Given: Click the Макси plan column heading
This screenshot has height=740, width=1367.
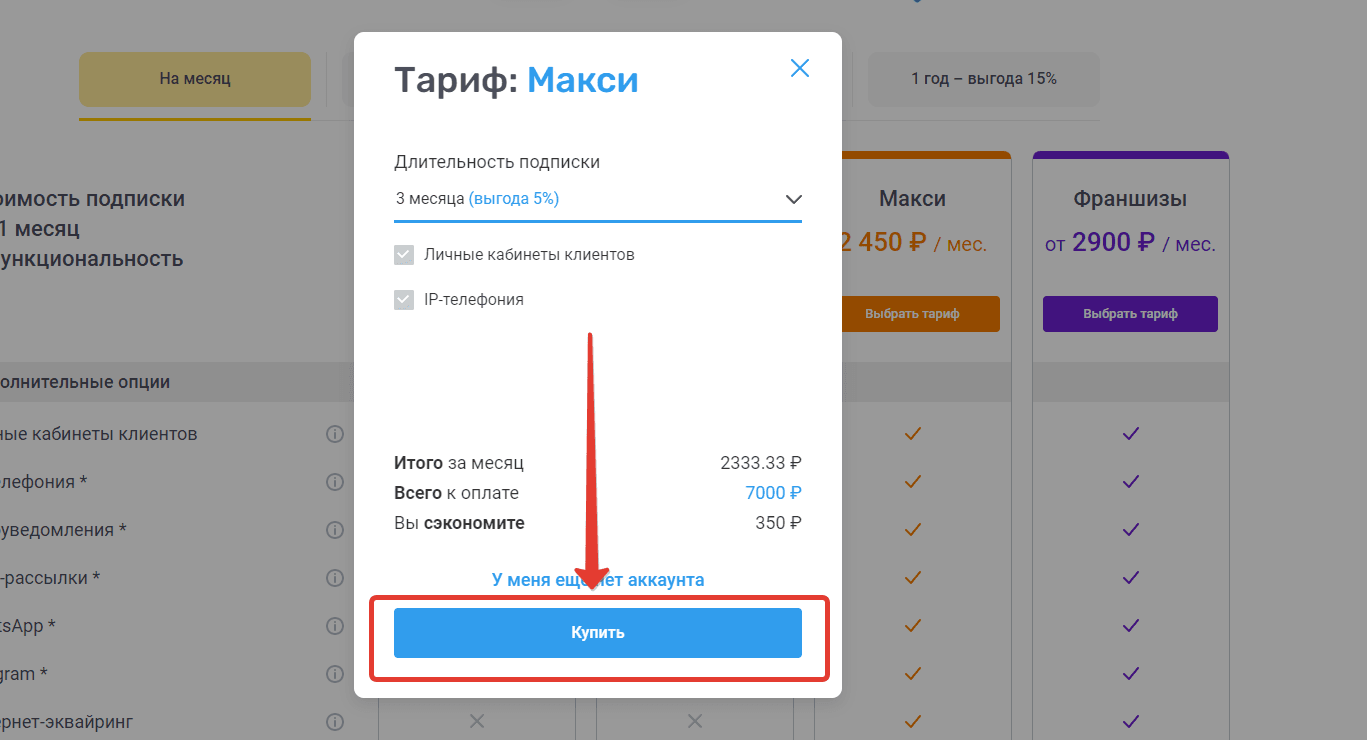Looking at the screenshot, I should click(x=912, y=199).
